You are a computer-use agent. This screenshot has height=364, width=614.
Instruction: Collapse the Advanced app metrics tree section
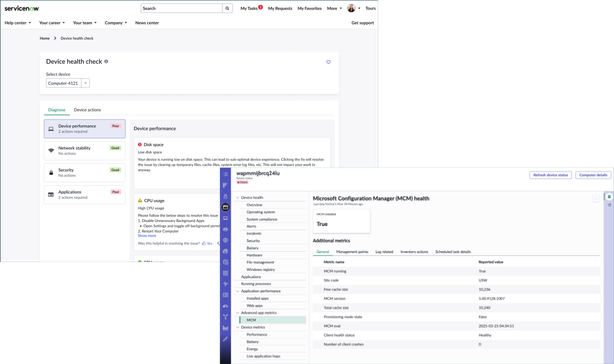coord(237,313)
